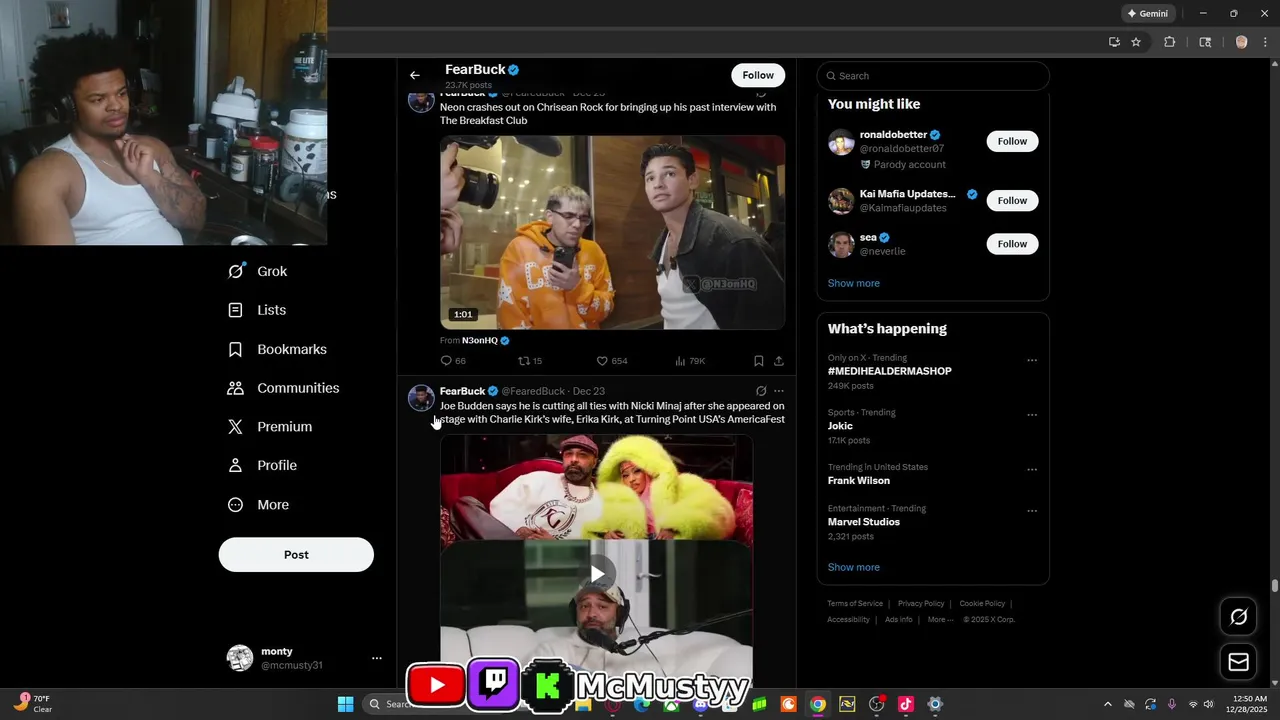1280x720 pixels.
Task: Open Chrome three-dot menu
Action: pyautogui.click(x=1266, y=42)
